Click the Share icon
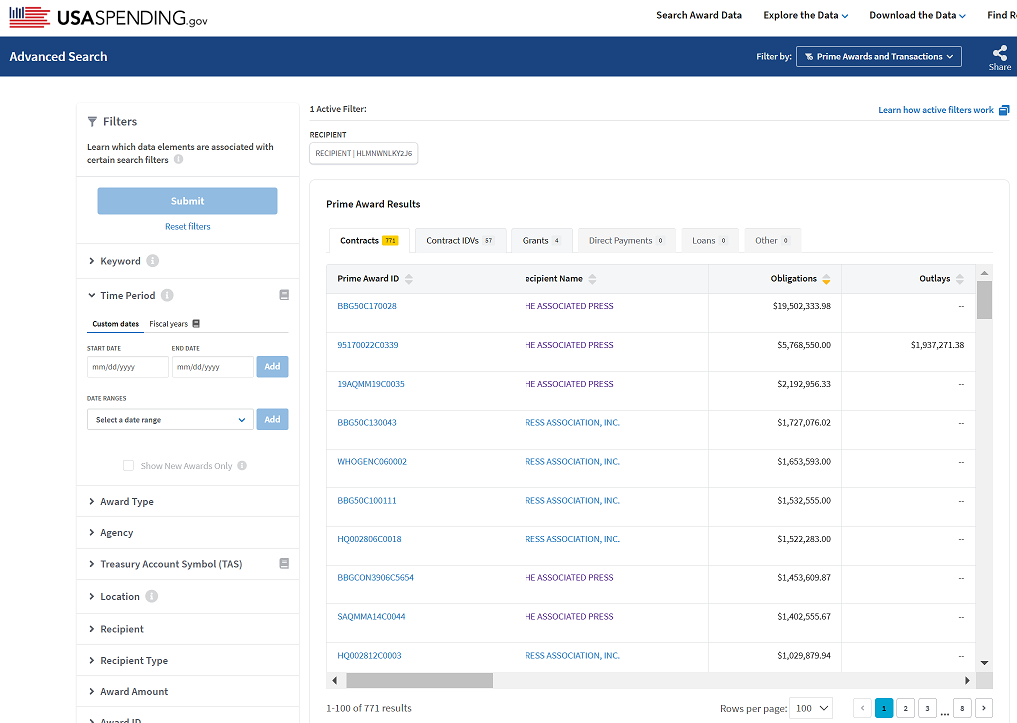The width and height of the screenshot is (1017, 723). pos(999,54)
